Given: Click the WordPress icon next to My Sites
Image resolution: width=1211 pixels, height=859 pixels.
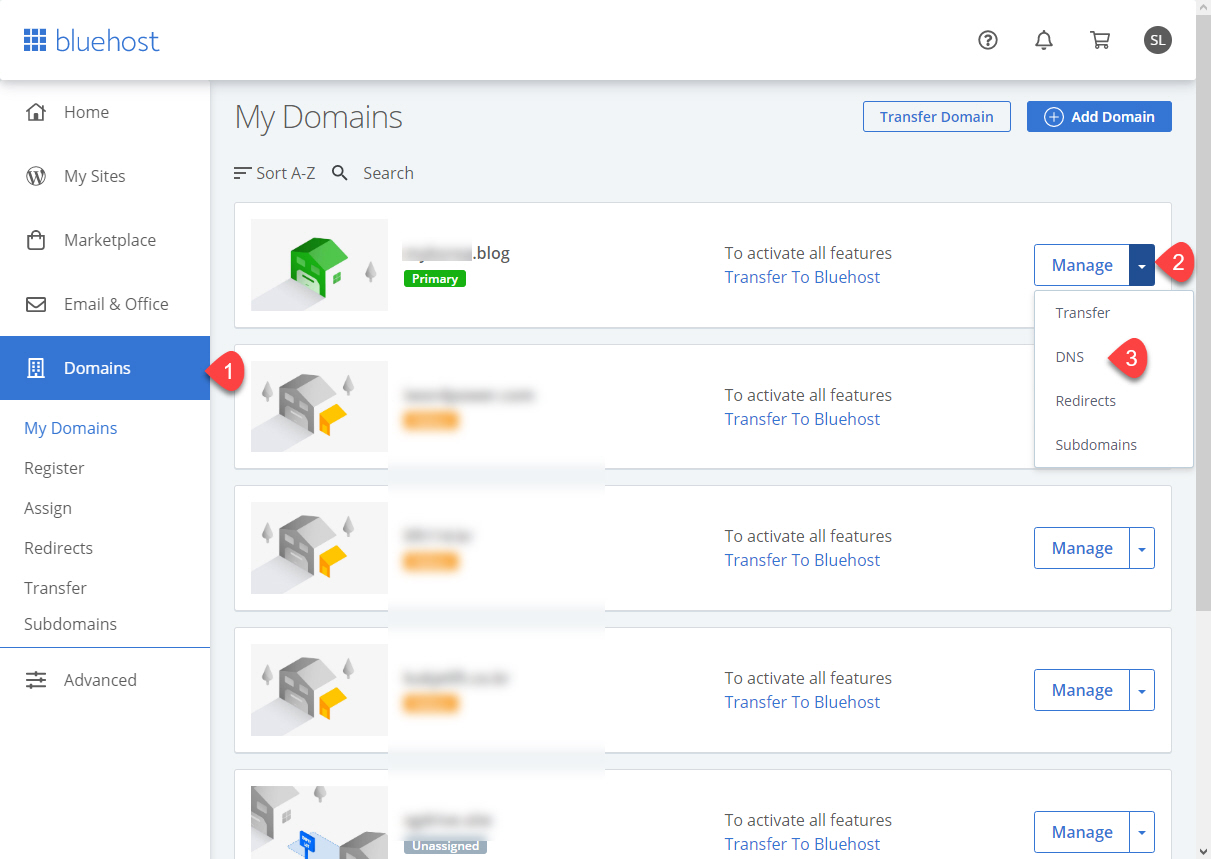Looking at the screenshot, I should pos(36,176).
